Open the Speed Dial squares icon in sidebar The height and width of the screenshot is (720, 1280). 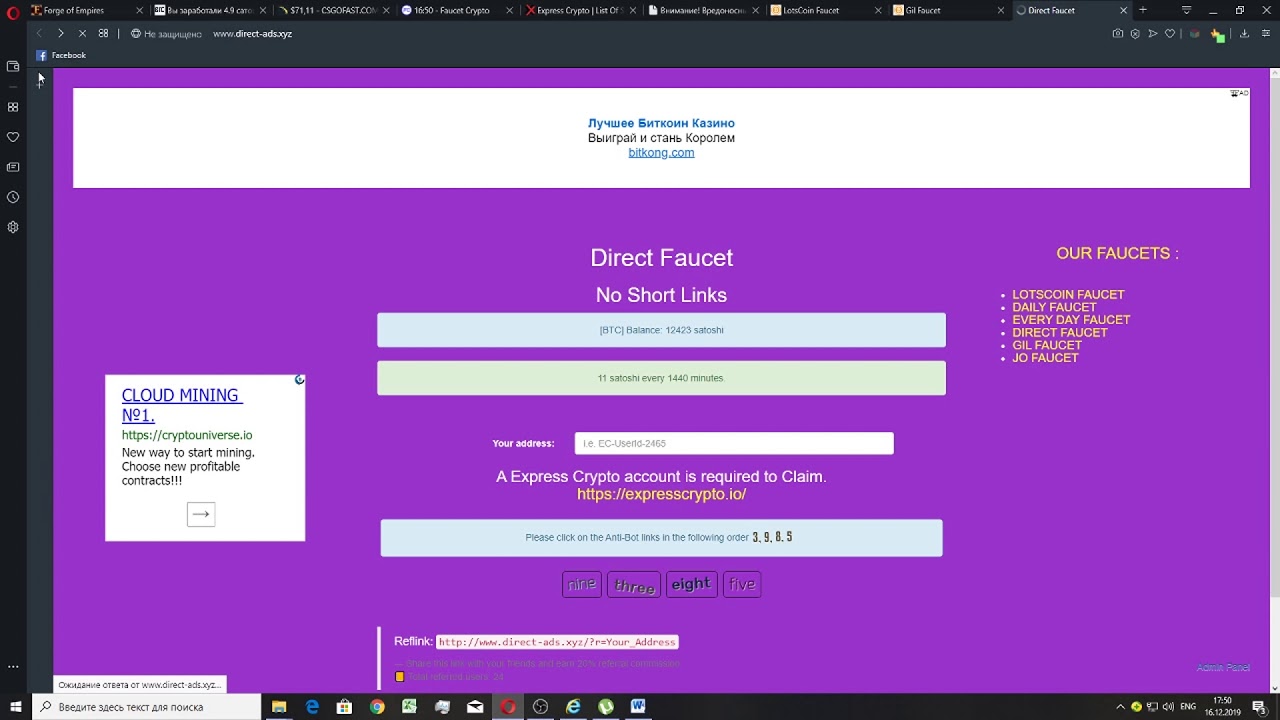[x=13, y=107]
